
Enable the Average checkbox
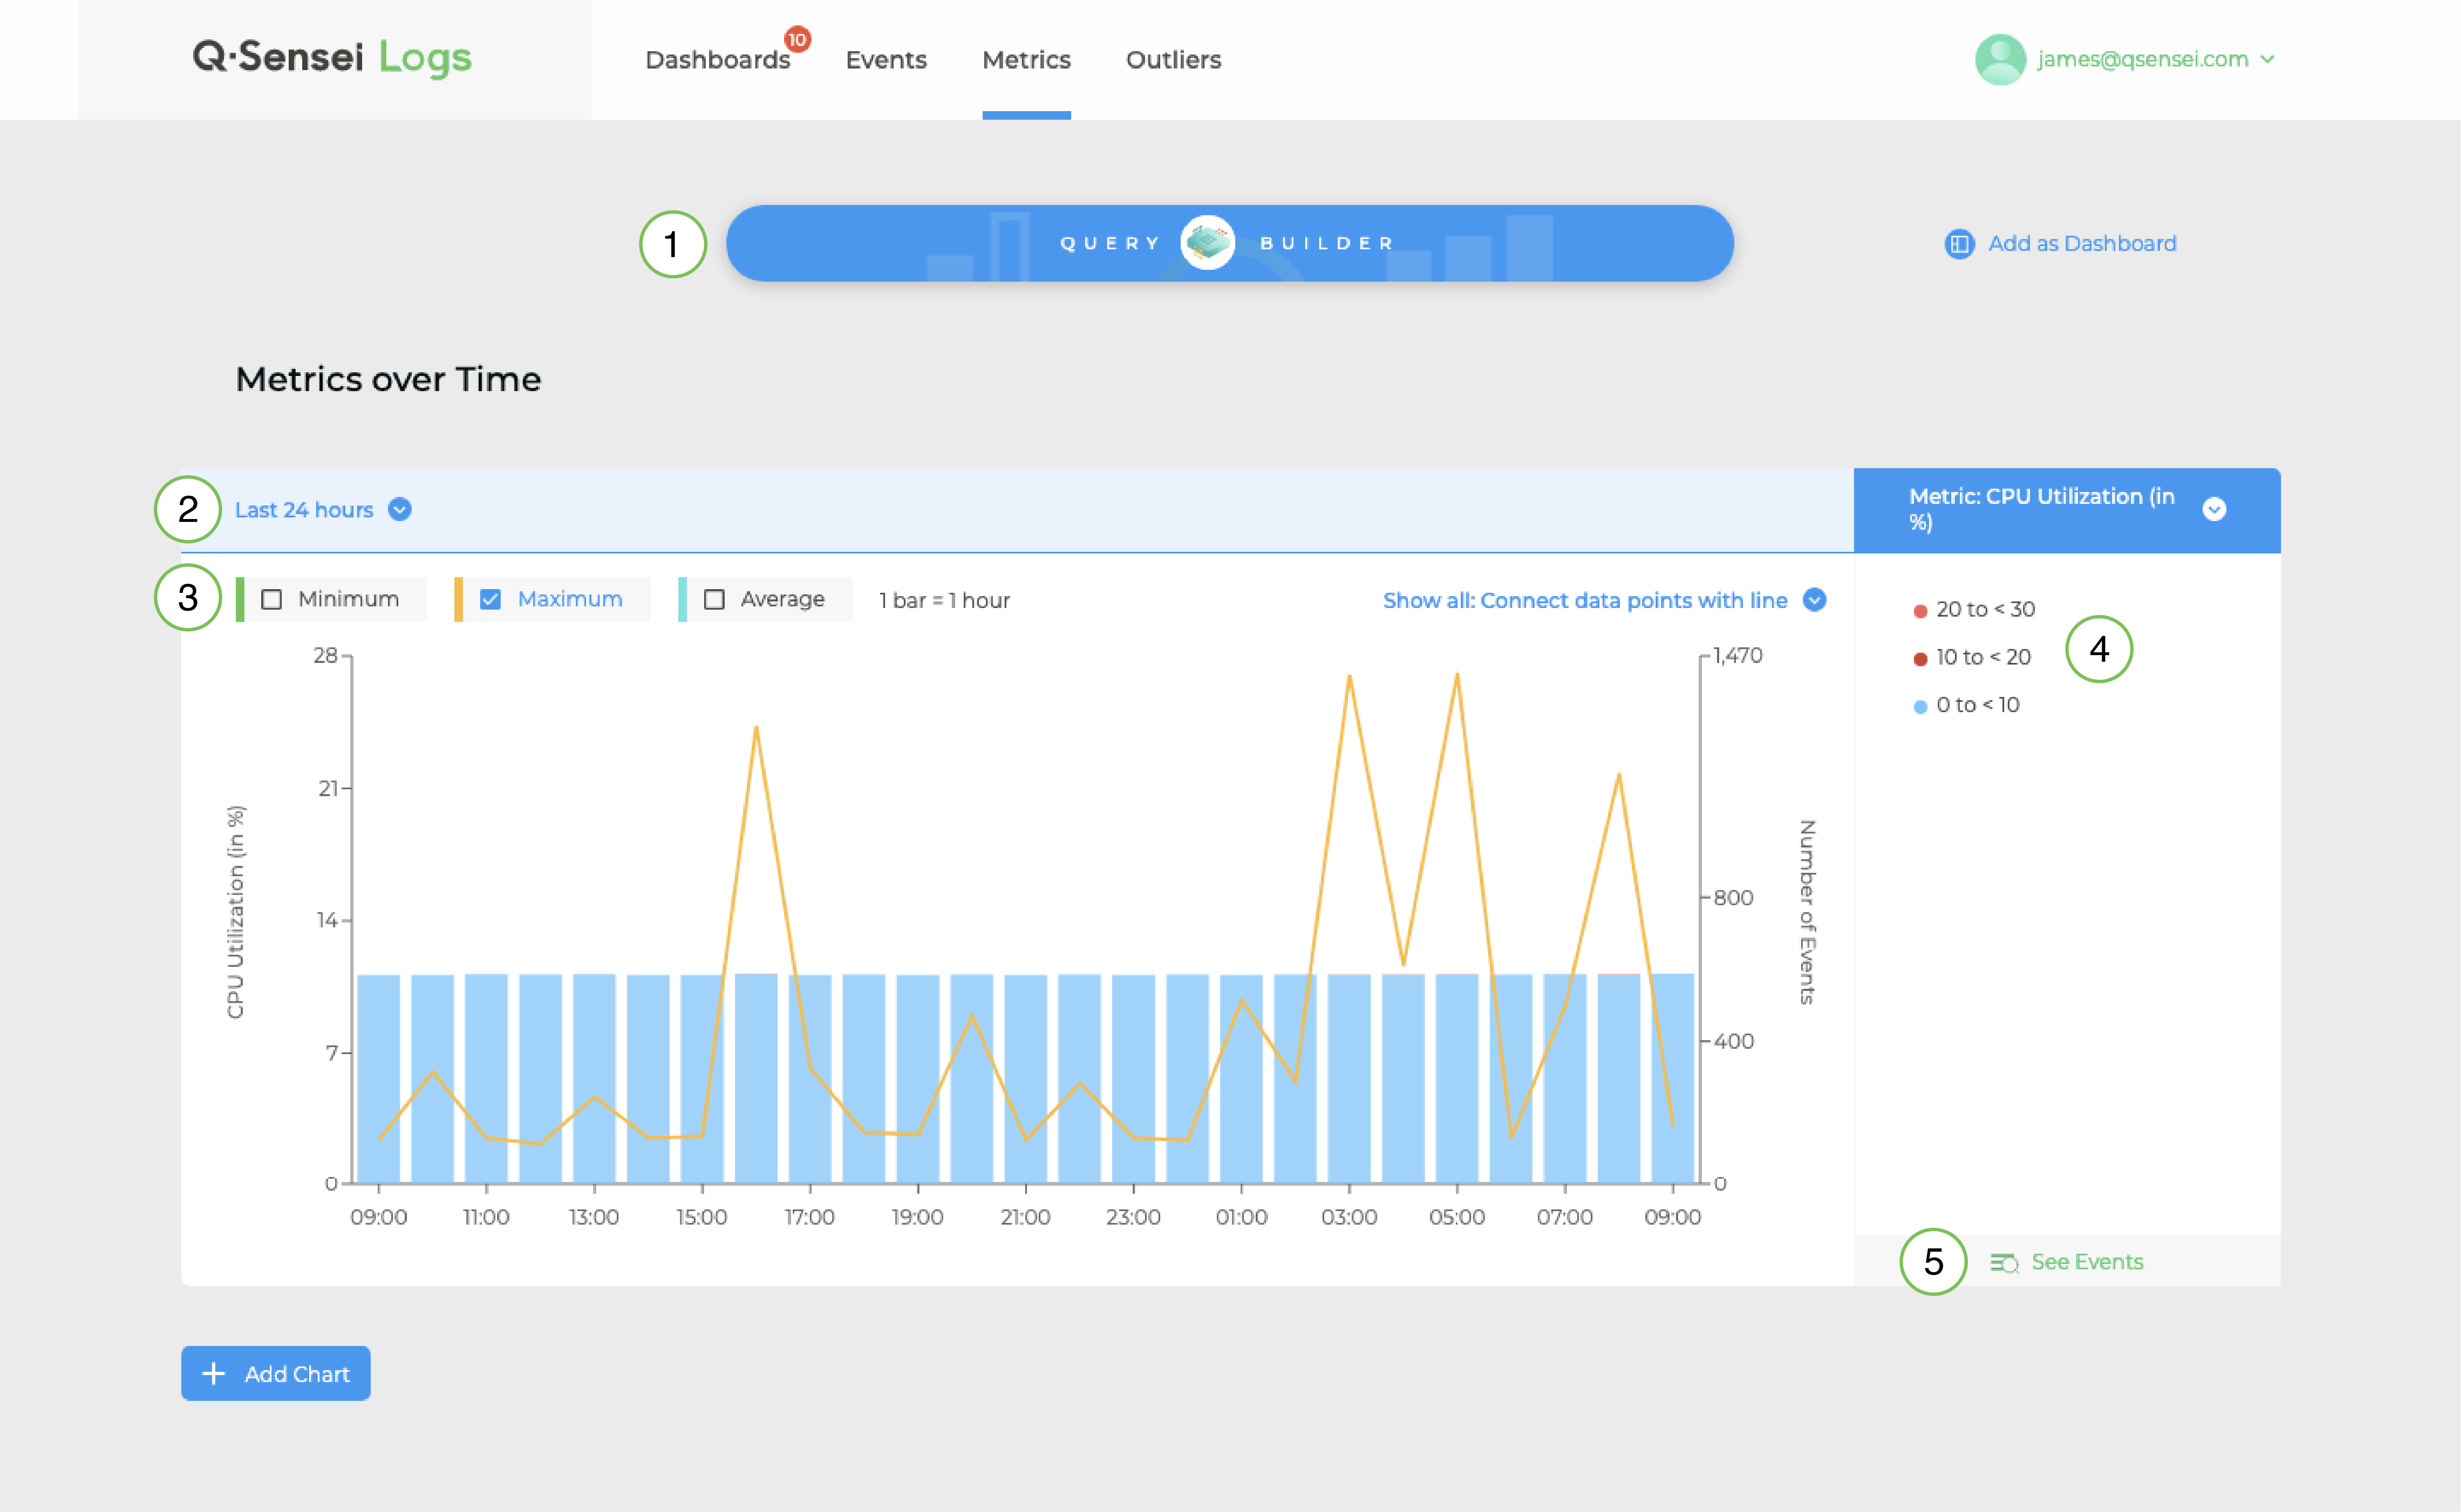(x=714, y=599)
